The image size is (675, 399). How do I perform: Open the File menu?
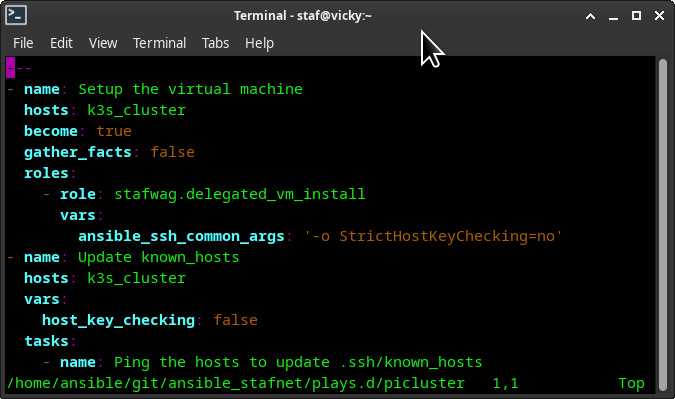click(x=23, y=43)
